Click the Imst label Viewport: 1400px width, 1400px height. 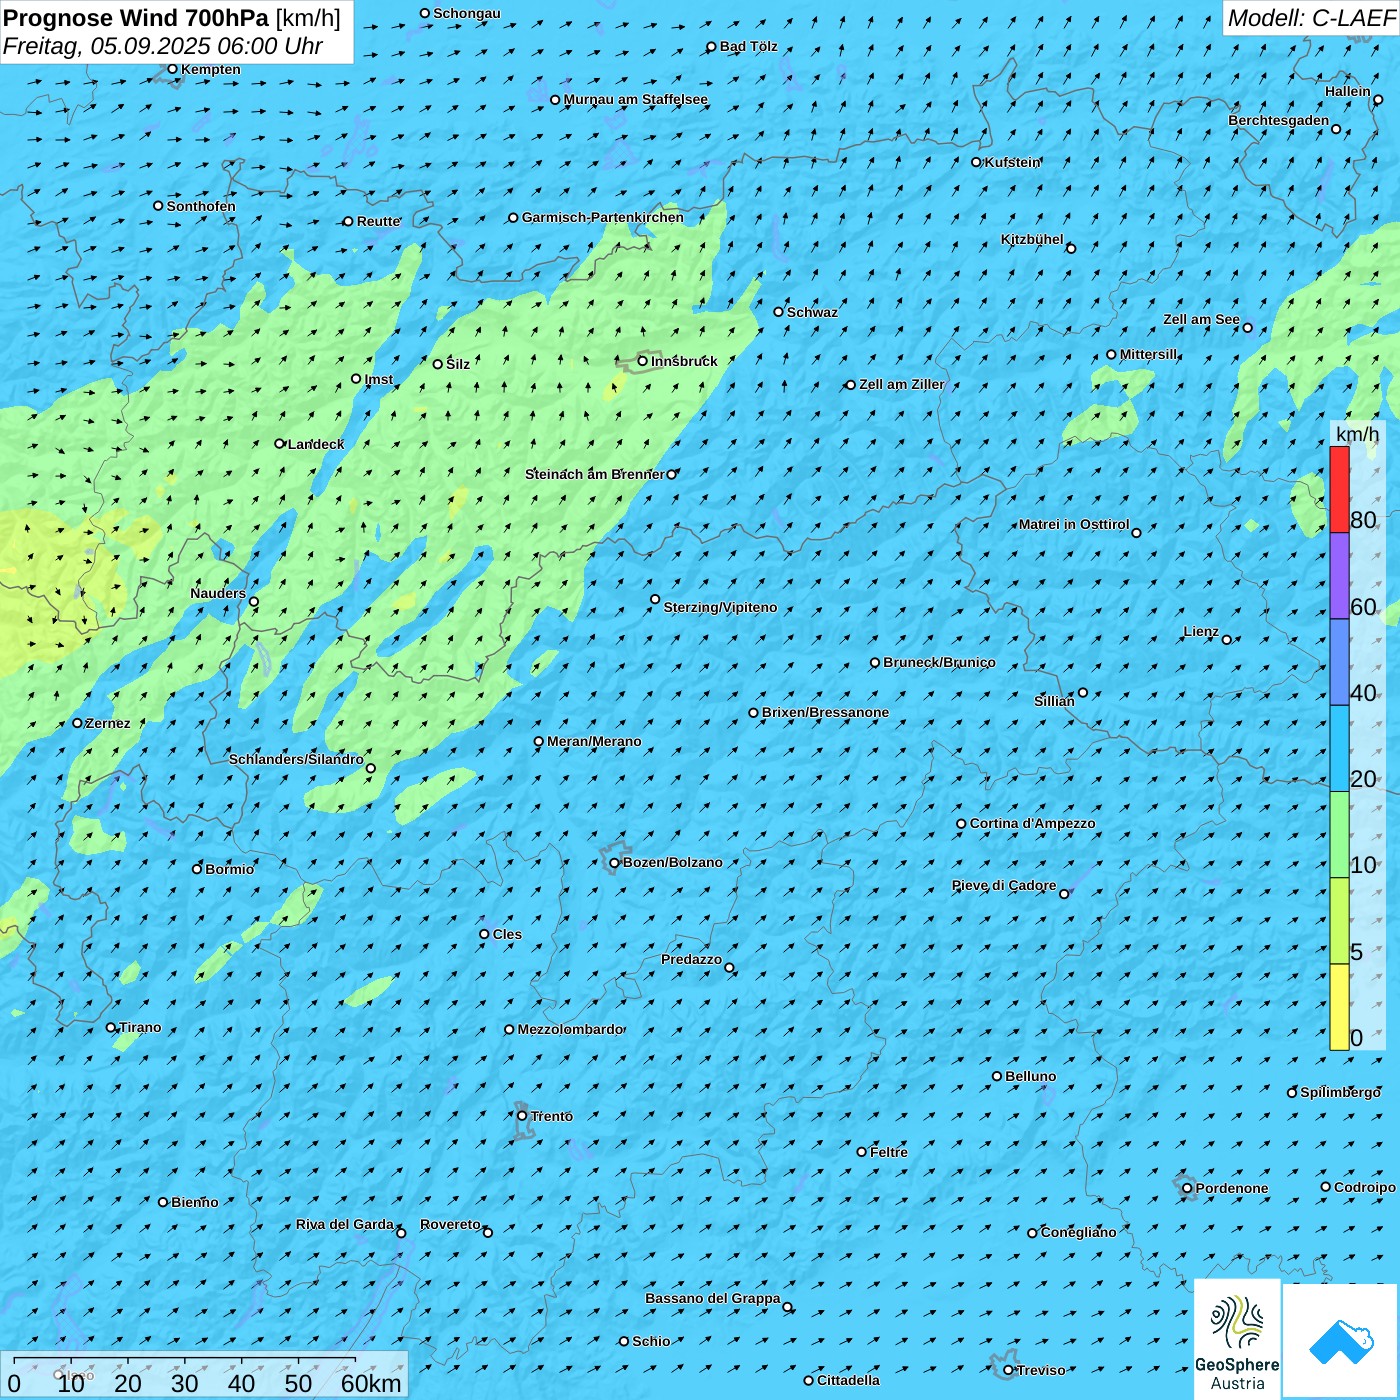click(x=378, y=379)
